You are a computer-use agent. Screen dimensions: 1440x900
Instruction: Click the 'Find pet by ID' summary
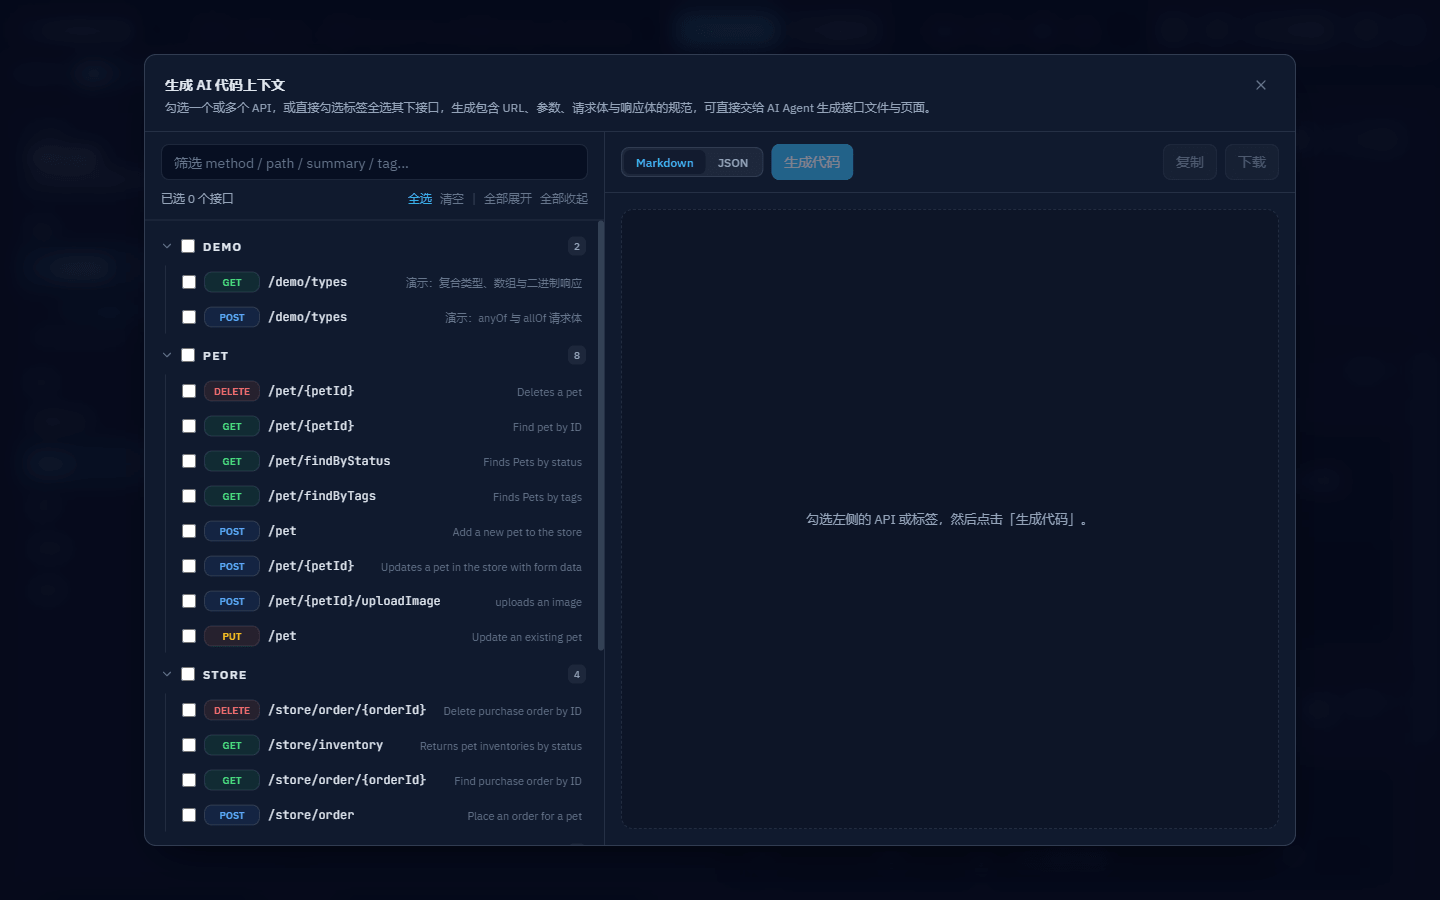tap(547, 427)
